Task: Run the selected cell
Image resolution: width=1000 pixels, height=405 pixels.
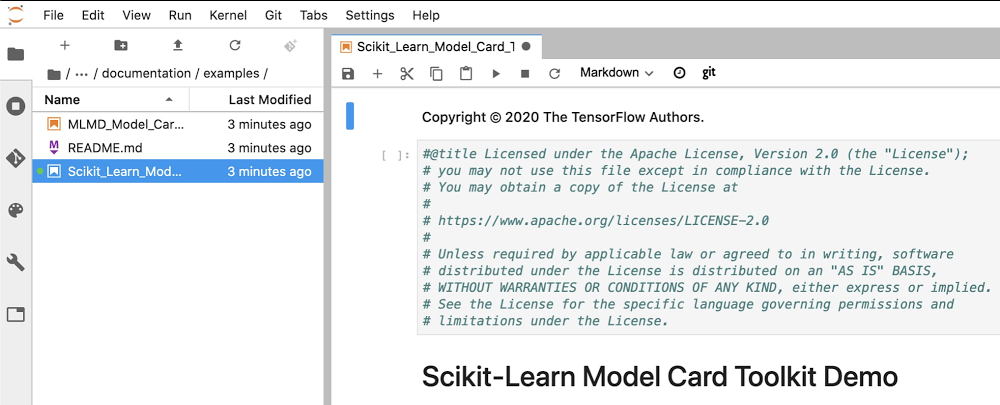Action: (x=496, y=74)
